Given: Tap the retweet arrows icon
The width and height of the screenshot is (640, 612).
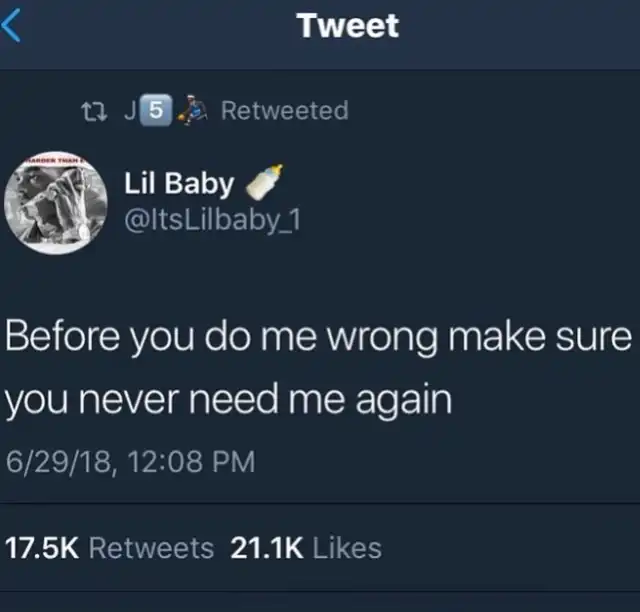Looking at the screenshot, I should point(94,111).
